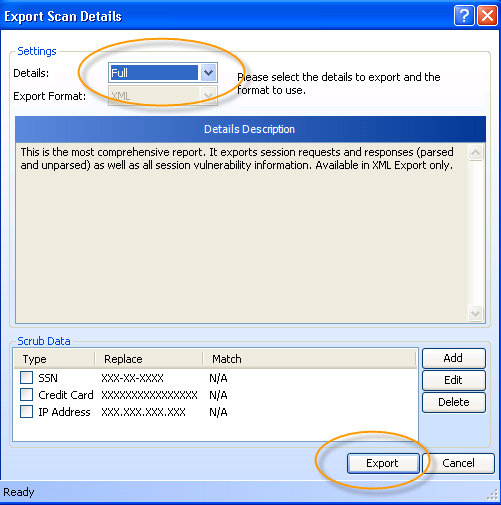Viewport: 501px width, 505px height.
Task: Click the description scrollbar up arrow
Action: click(475, 153)
